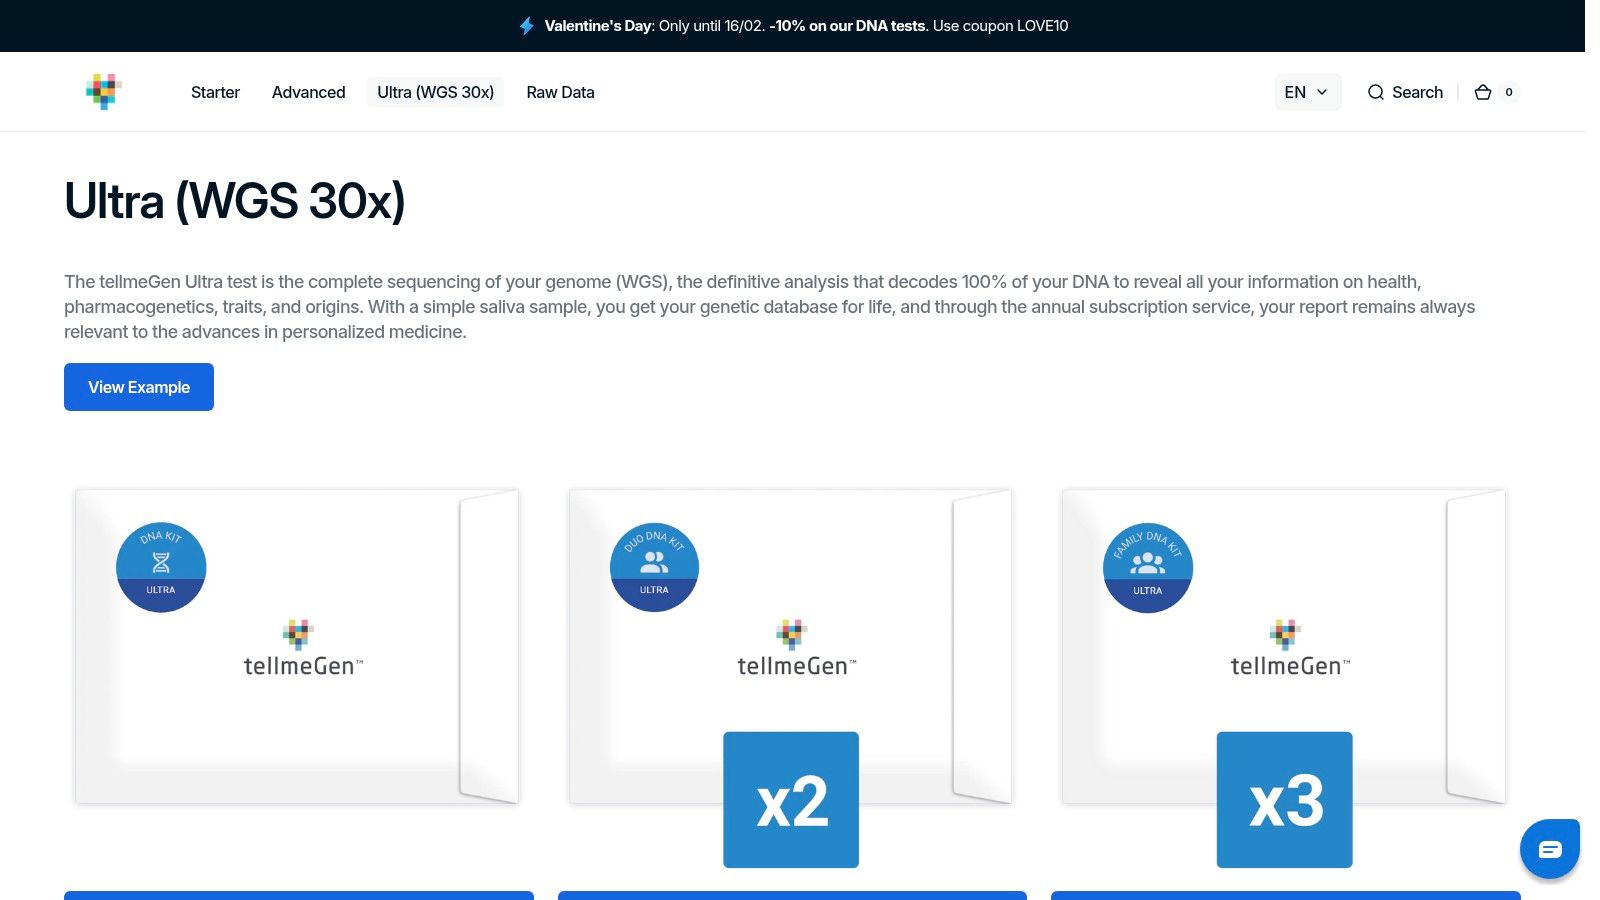Click the chevron next to EN

click(x=1322, y=92)
